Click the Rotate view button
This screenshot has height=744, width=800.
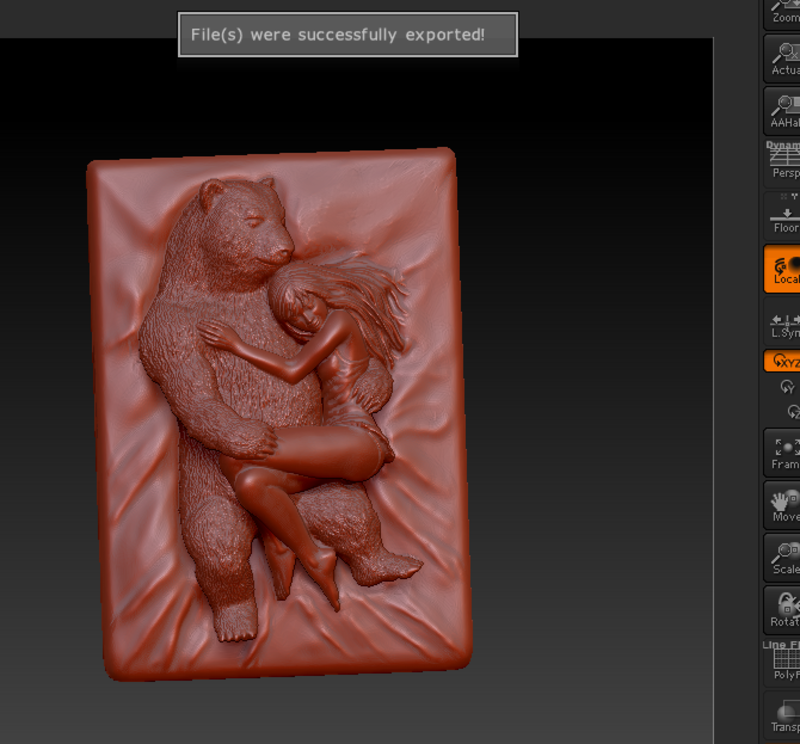[x=782, y=610]
